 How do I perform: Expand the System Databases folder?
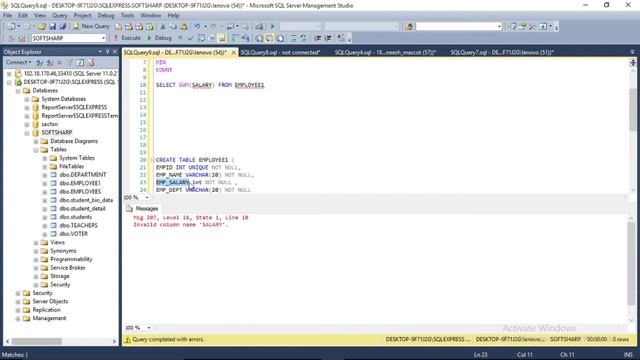(27, 99)
